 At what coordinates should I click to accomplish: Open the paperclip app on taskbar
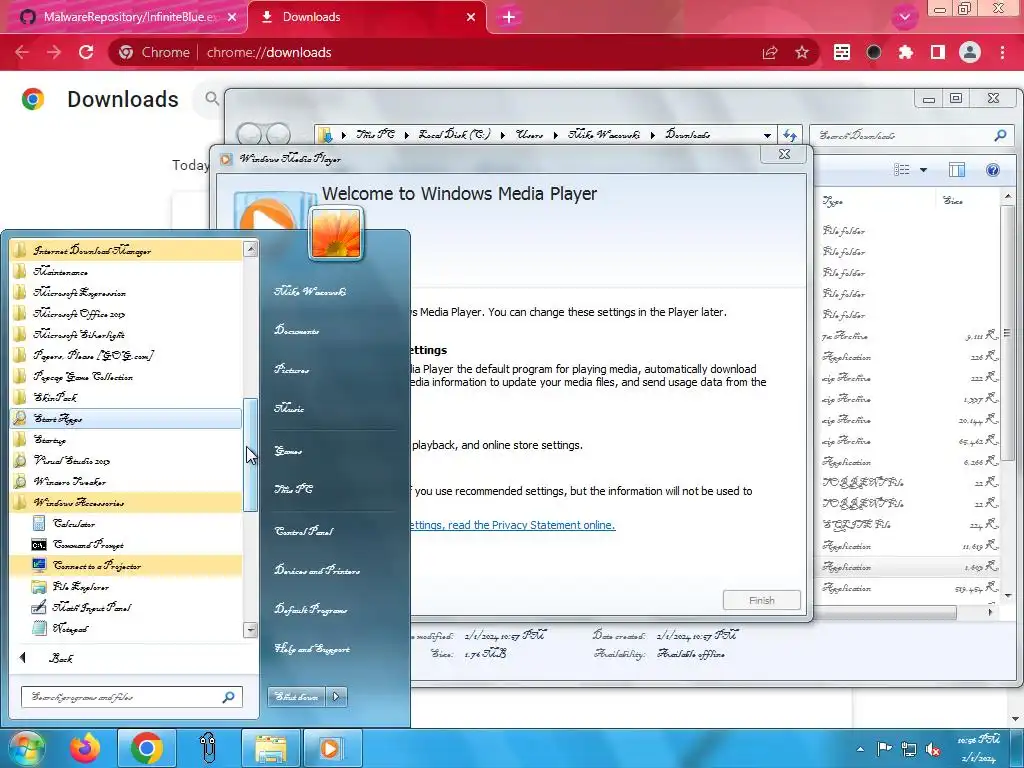208,748
